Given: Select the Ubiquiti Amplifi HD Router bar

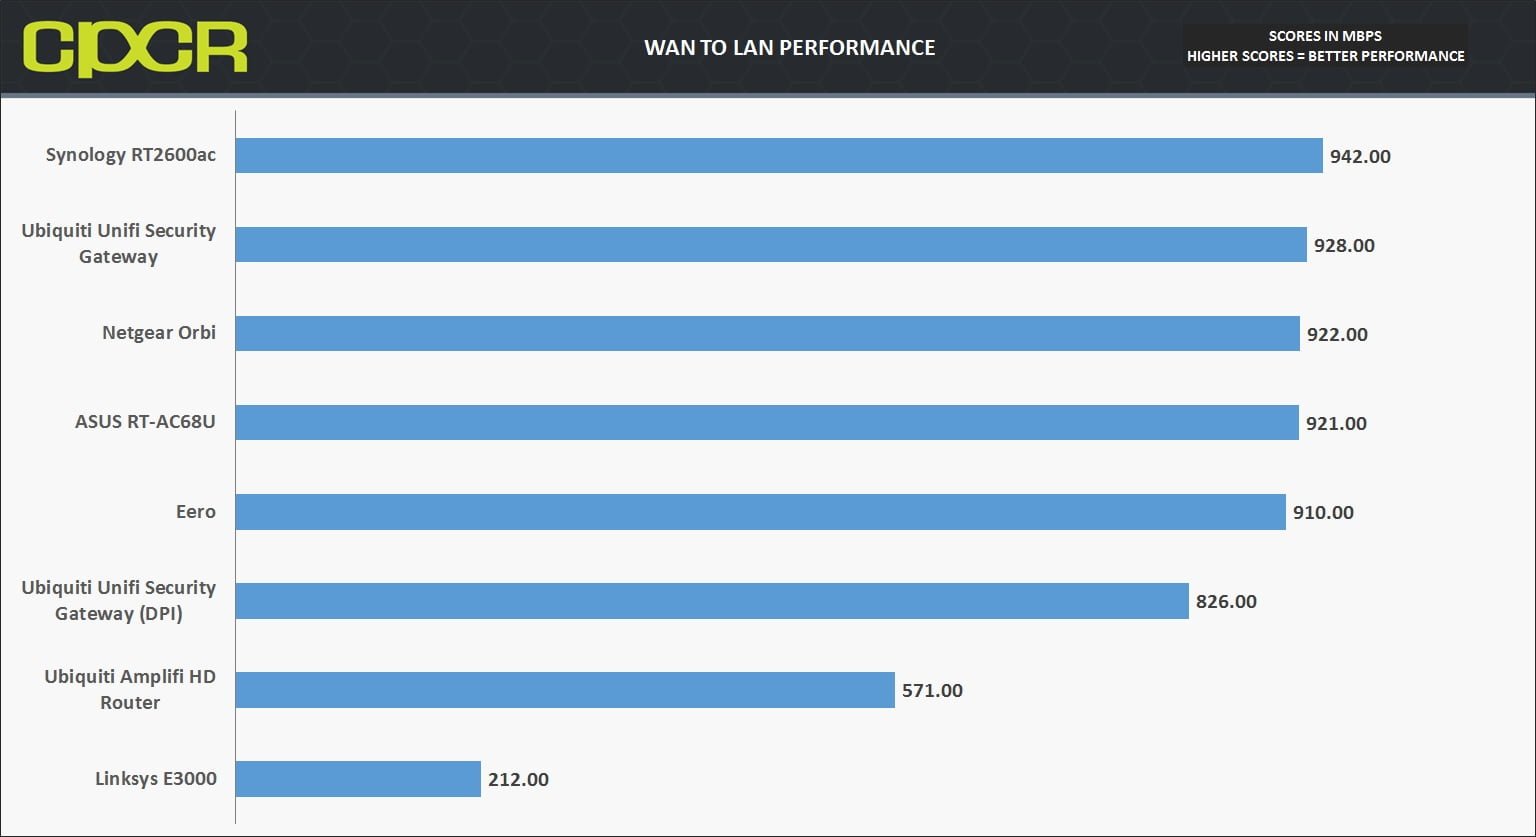Looking at the screenshot, I should [x=565, y=689].
